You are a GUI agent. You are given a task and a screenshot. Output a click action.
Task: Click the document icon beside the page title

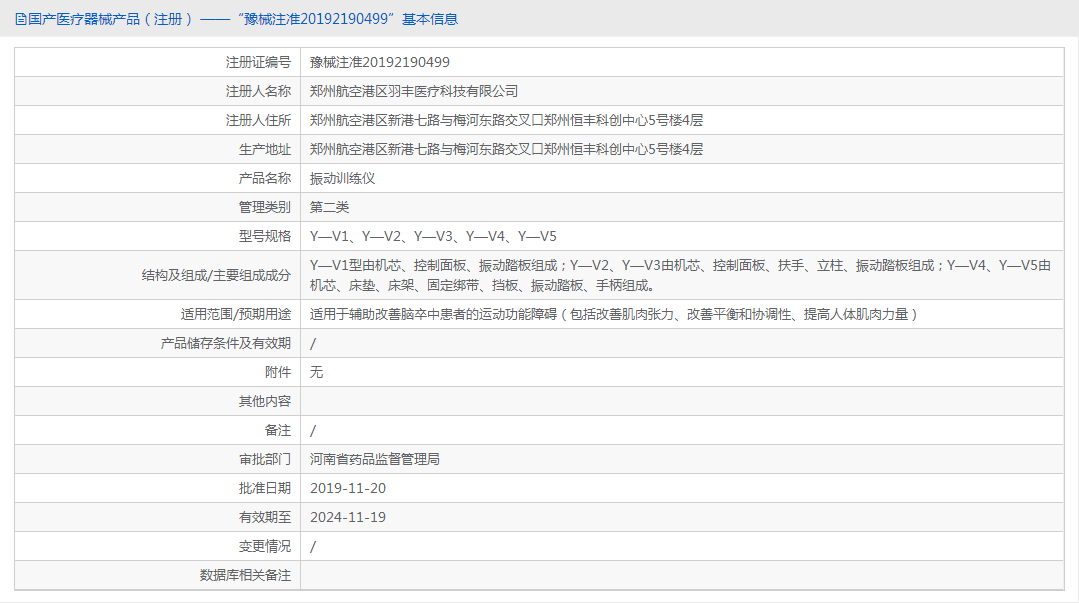[20, 19]
